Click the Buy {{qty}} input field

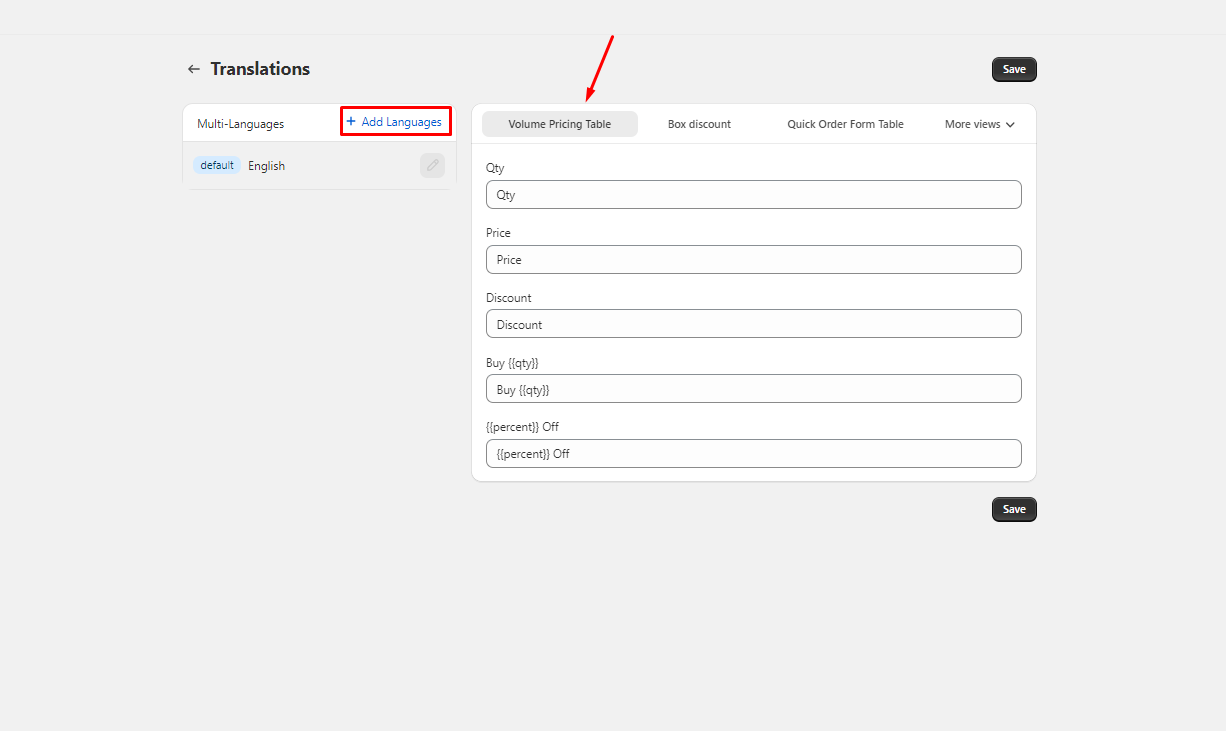[x=753, y=389]
